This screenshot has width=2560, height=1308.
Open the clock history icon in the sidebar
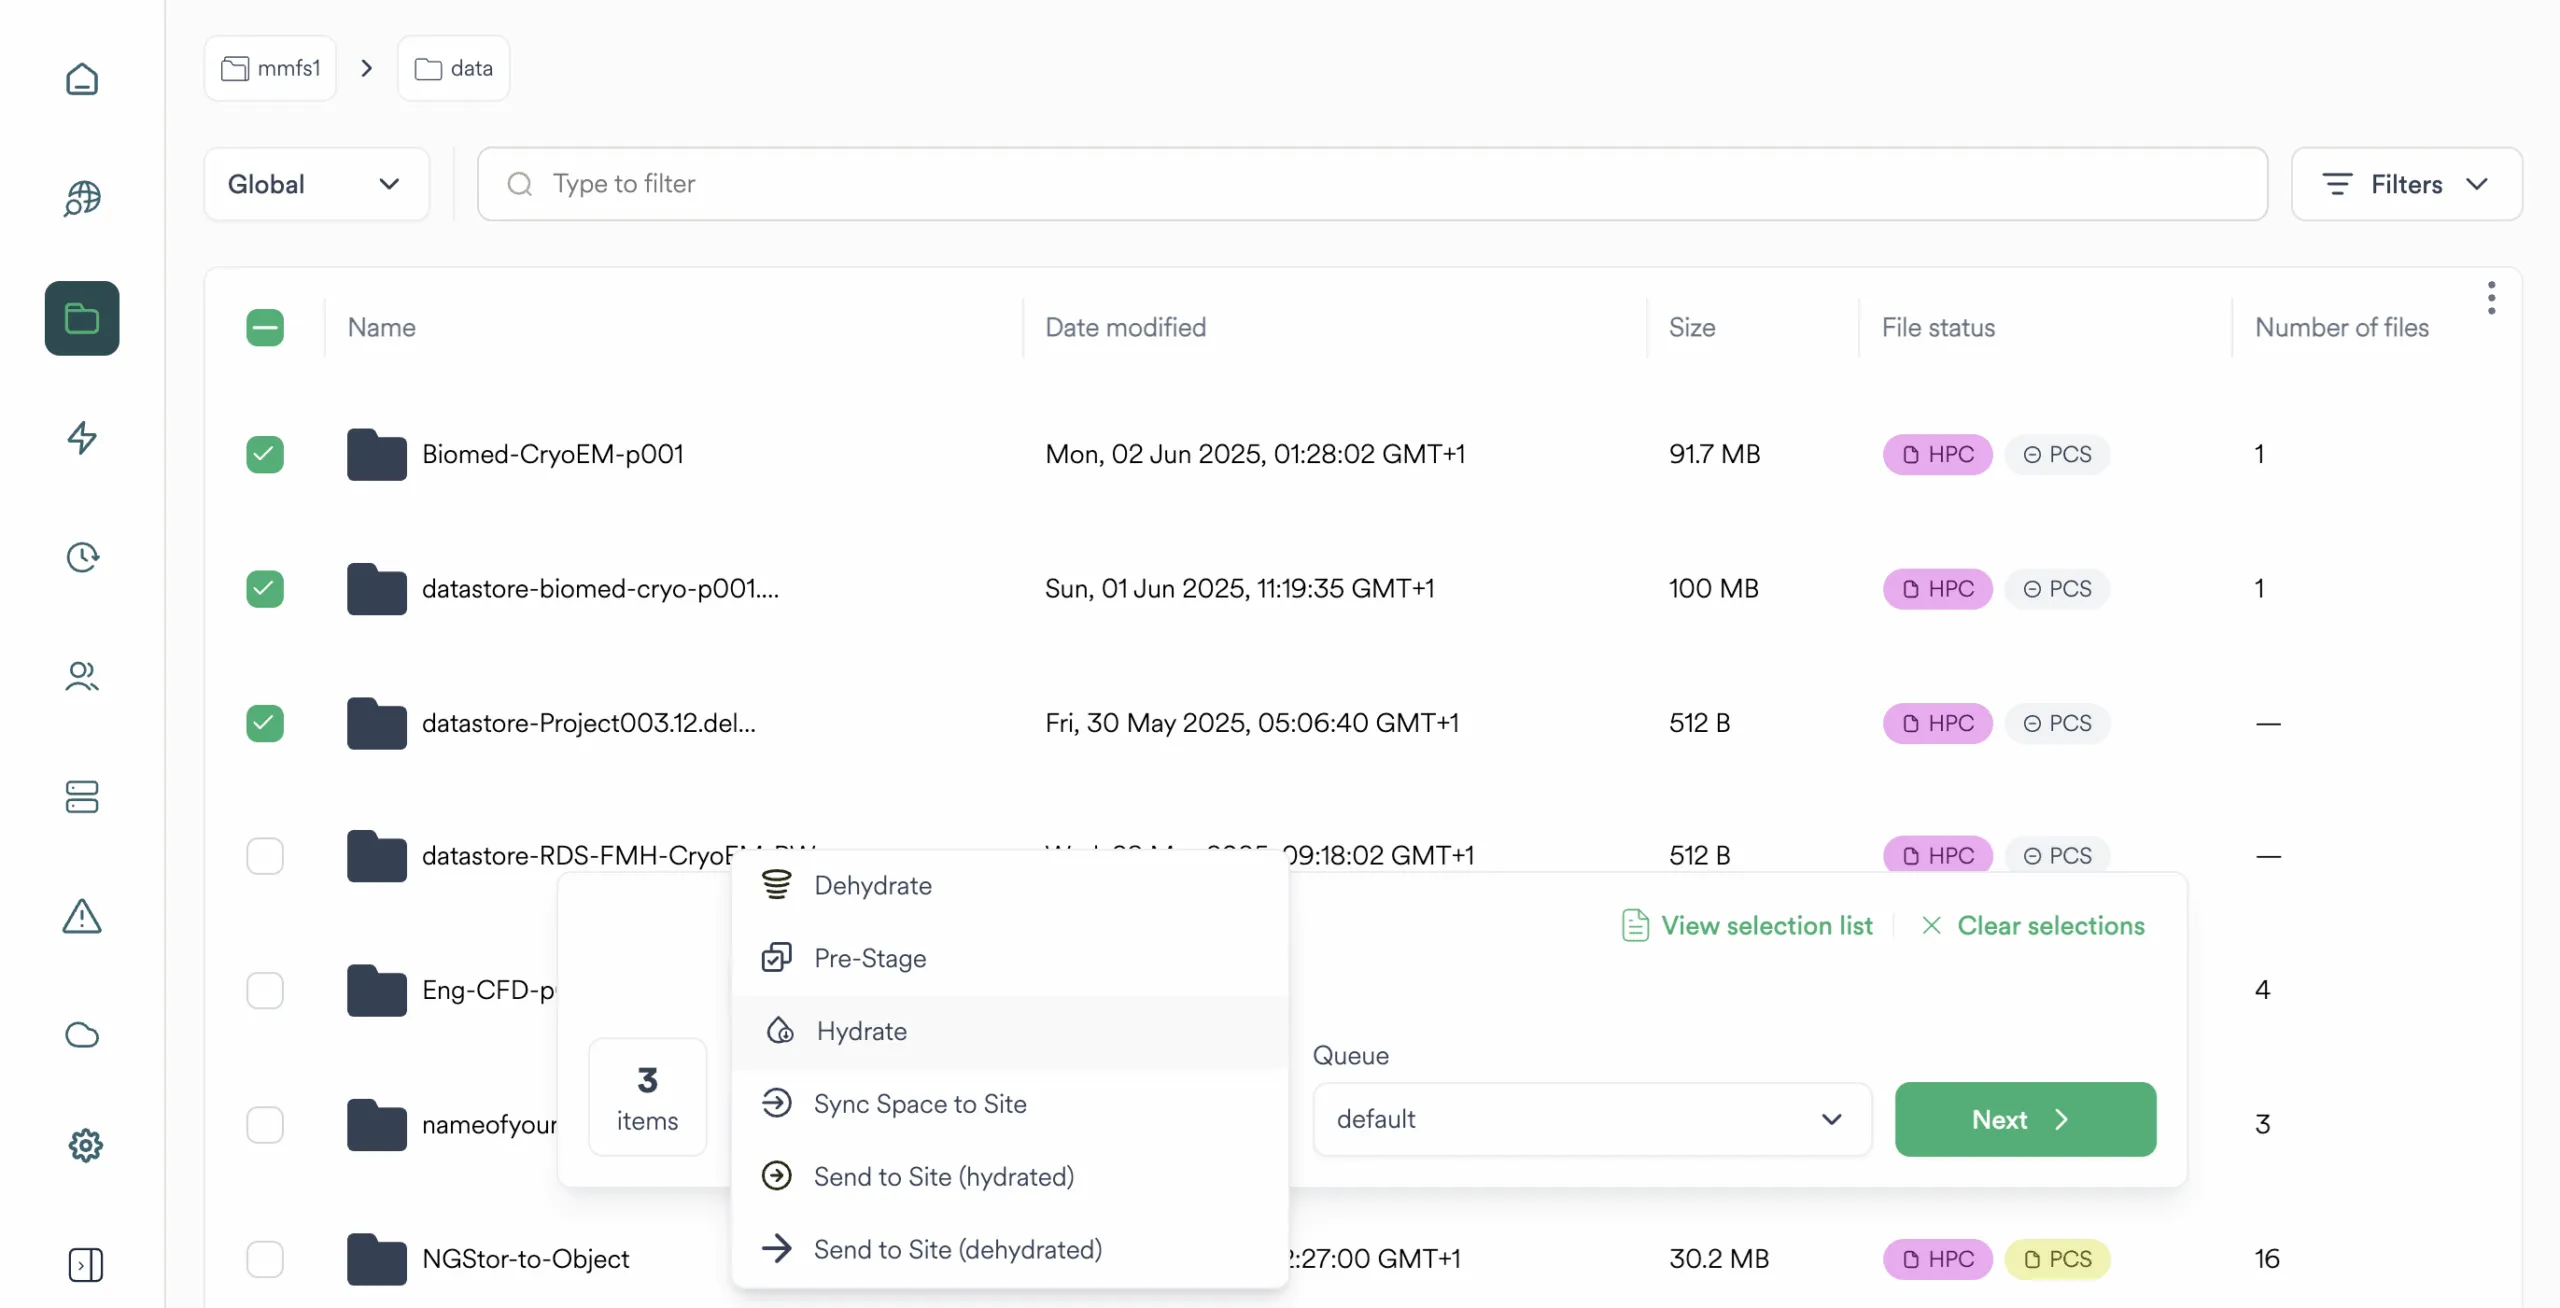[x=82, y=557]
